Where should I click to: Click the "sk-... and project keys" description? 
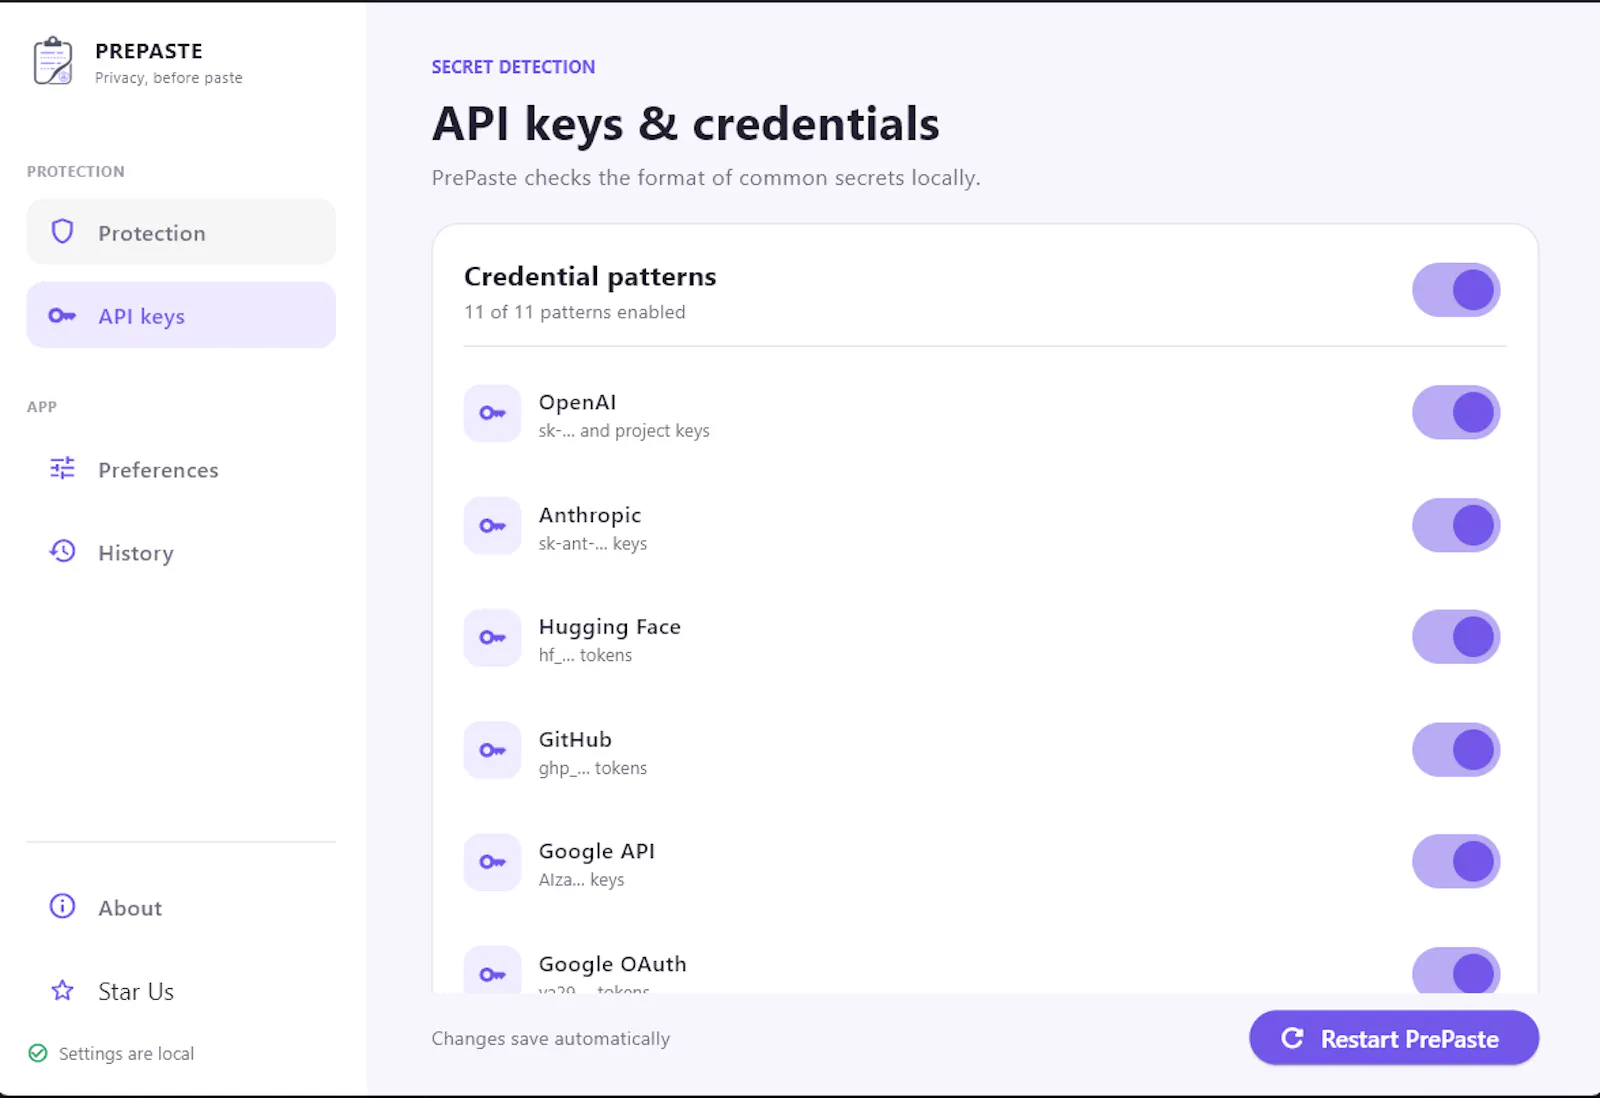(624, 431)
